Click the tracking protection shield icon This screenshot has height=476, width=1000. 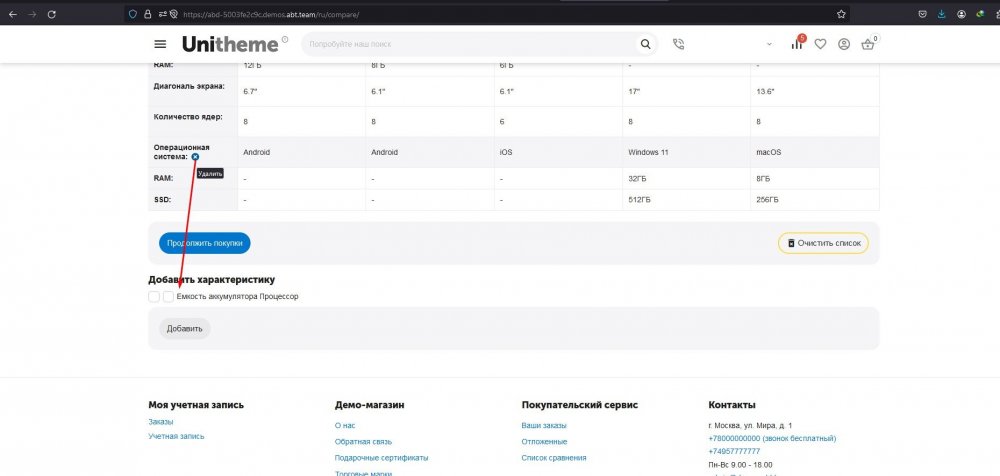tap(133, 14)
